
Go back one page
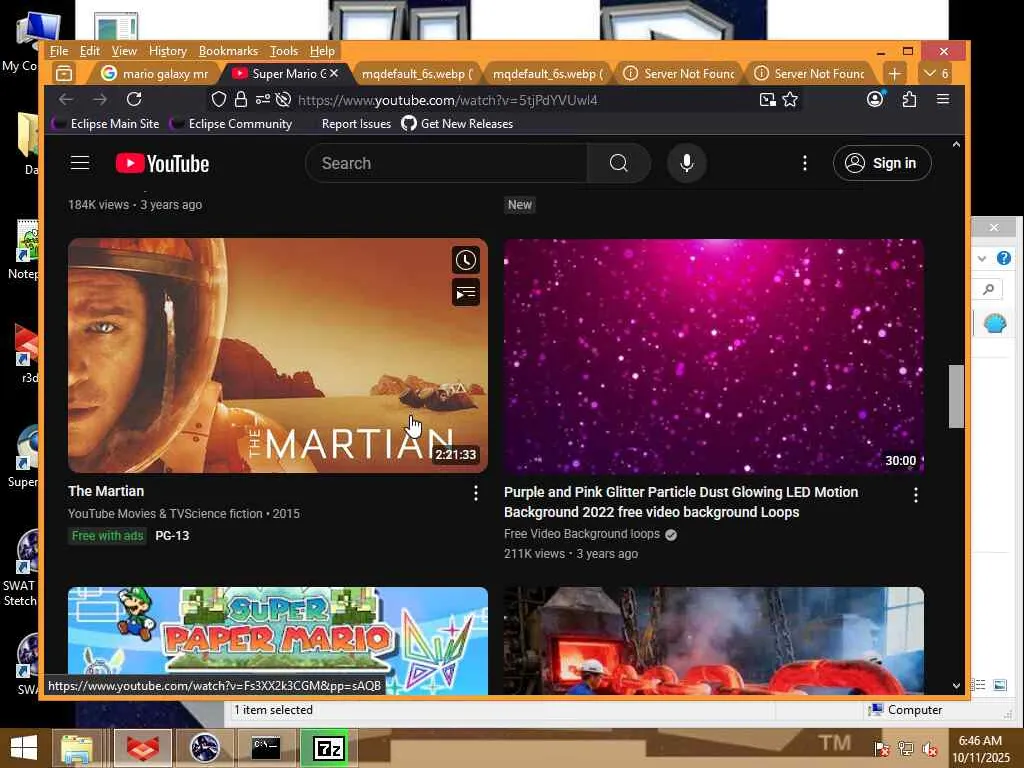coord(66,99)
